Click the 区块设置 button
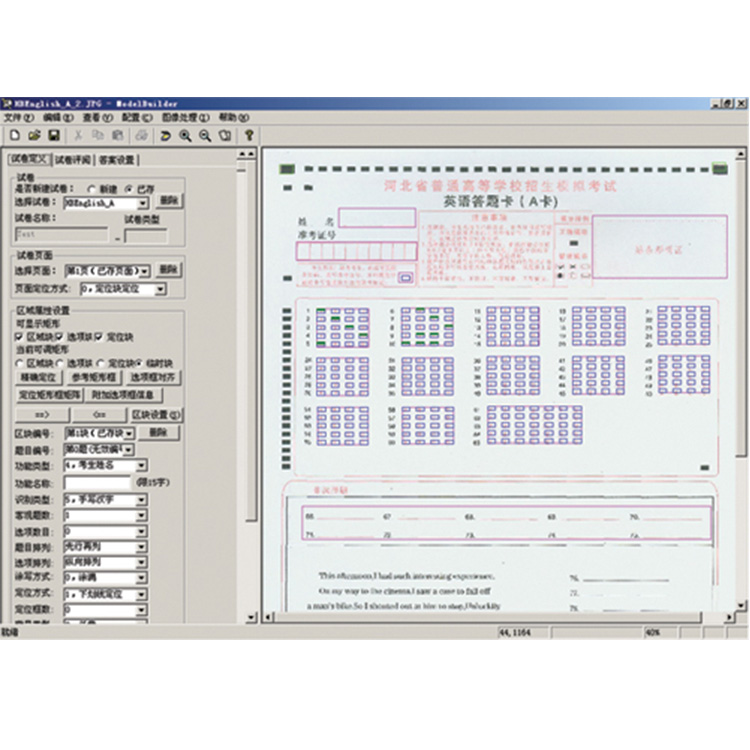 pos(156,415)
